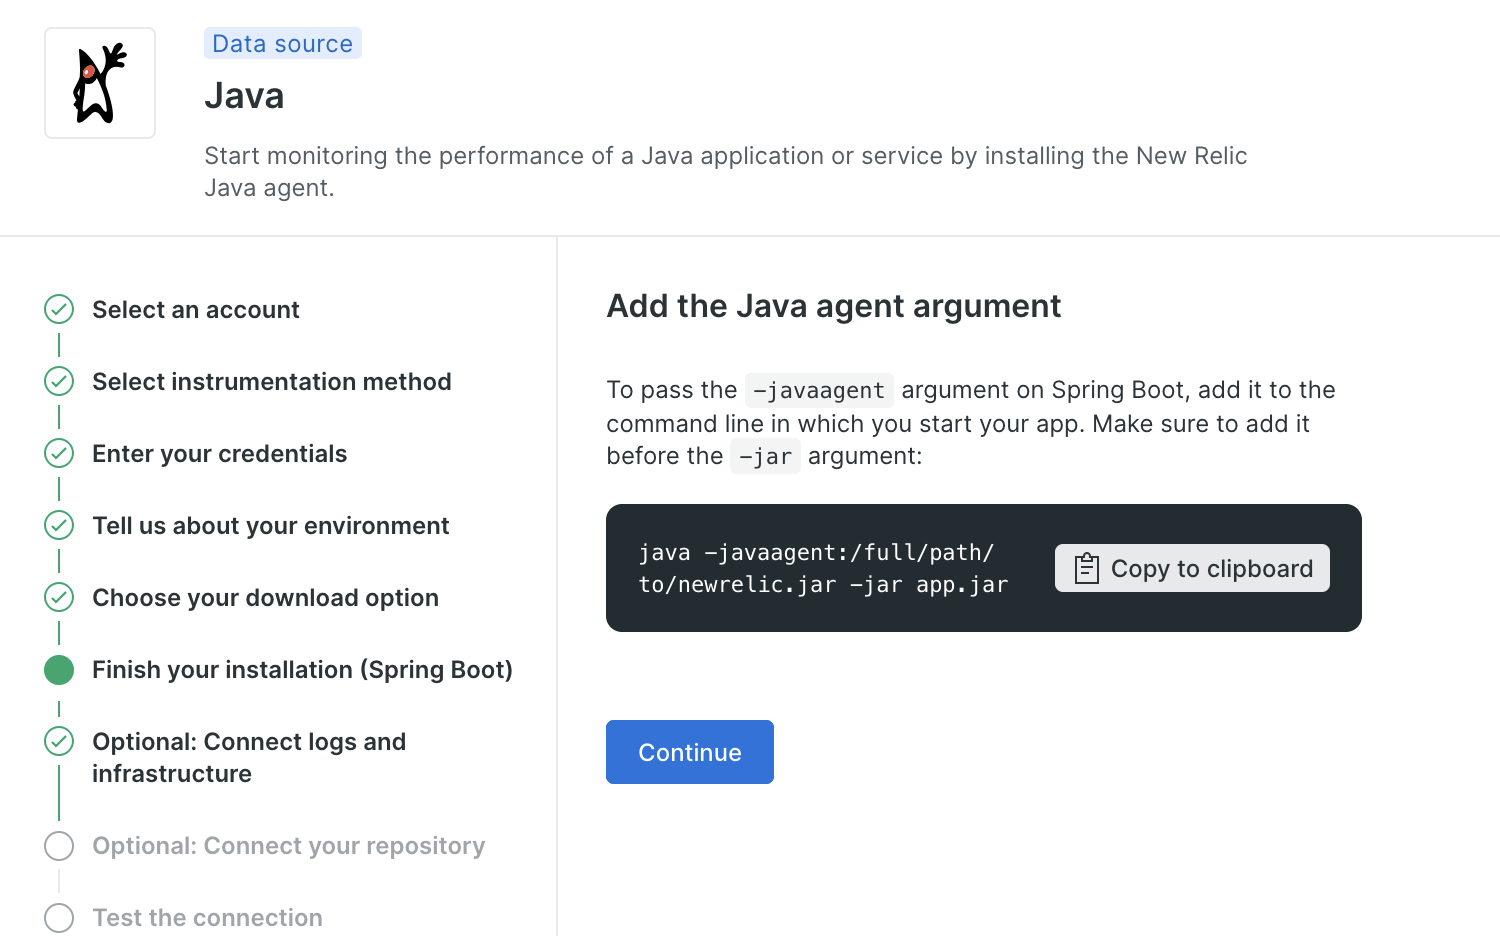Click the checkmark icon beside Select an account
Image resolution: width=1500 pixels, height=936 pixels.
59,310
